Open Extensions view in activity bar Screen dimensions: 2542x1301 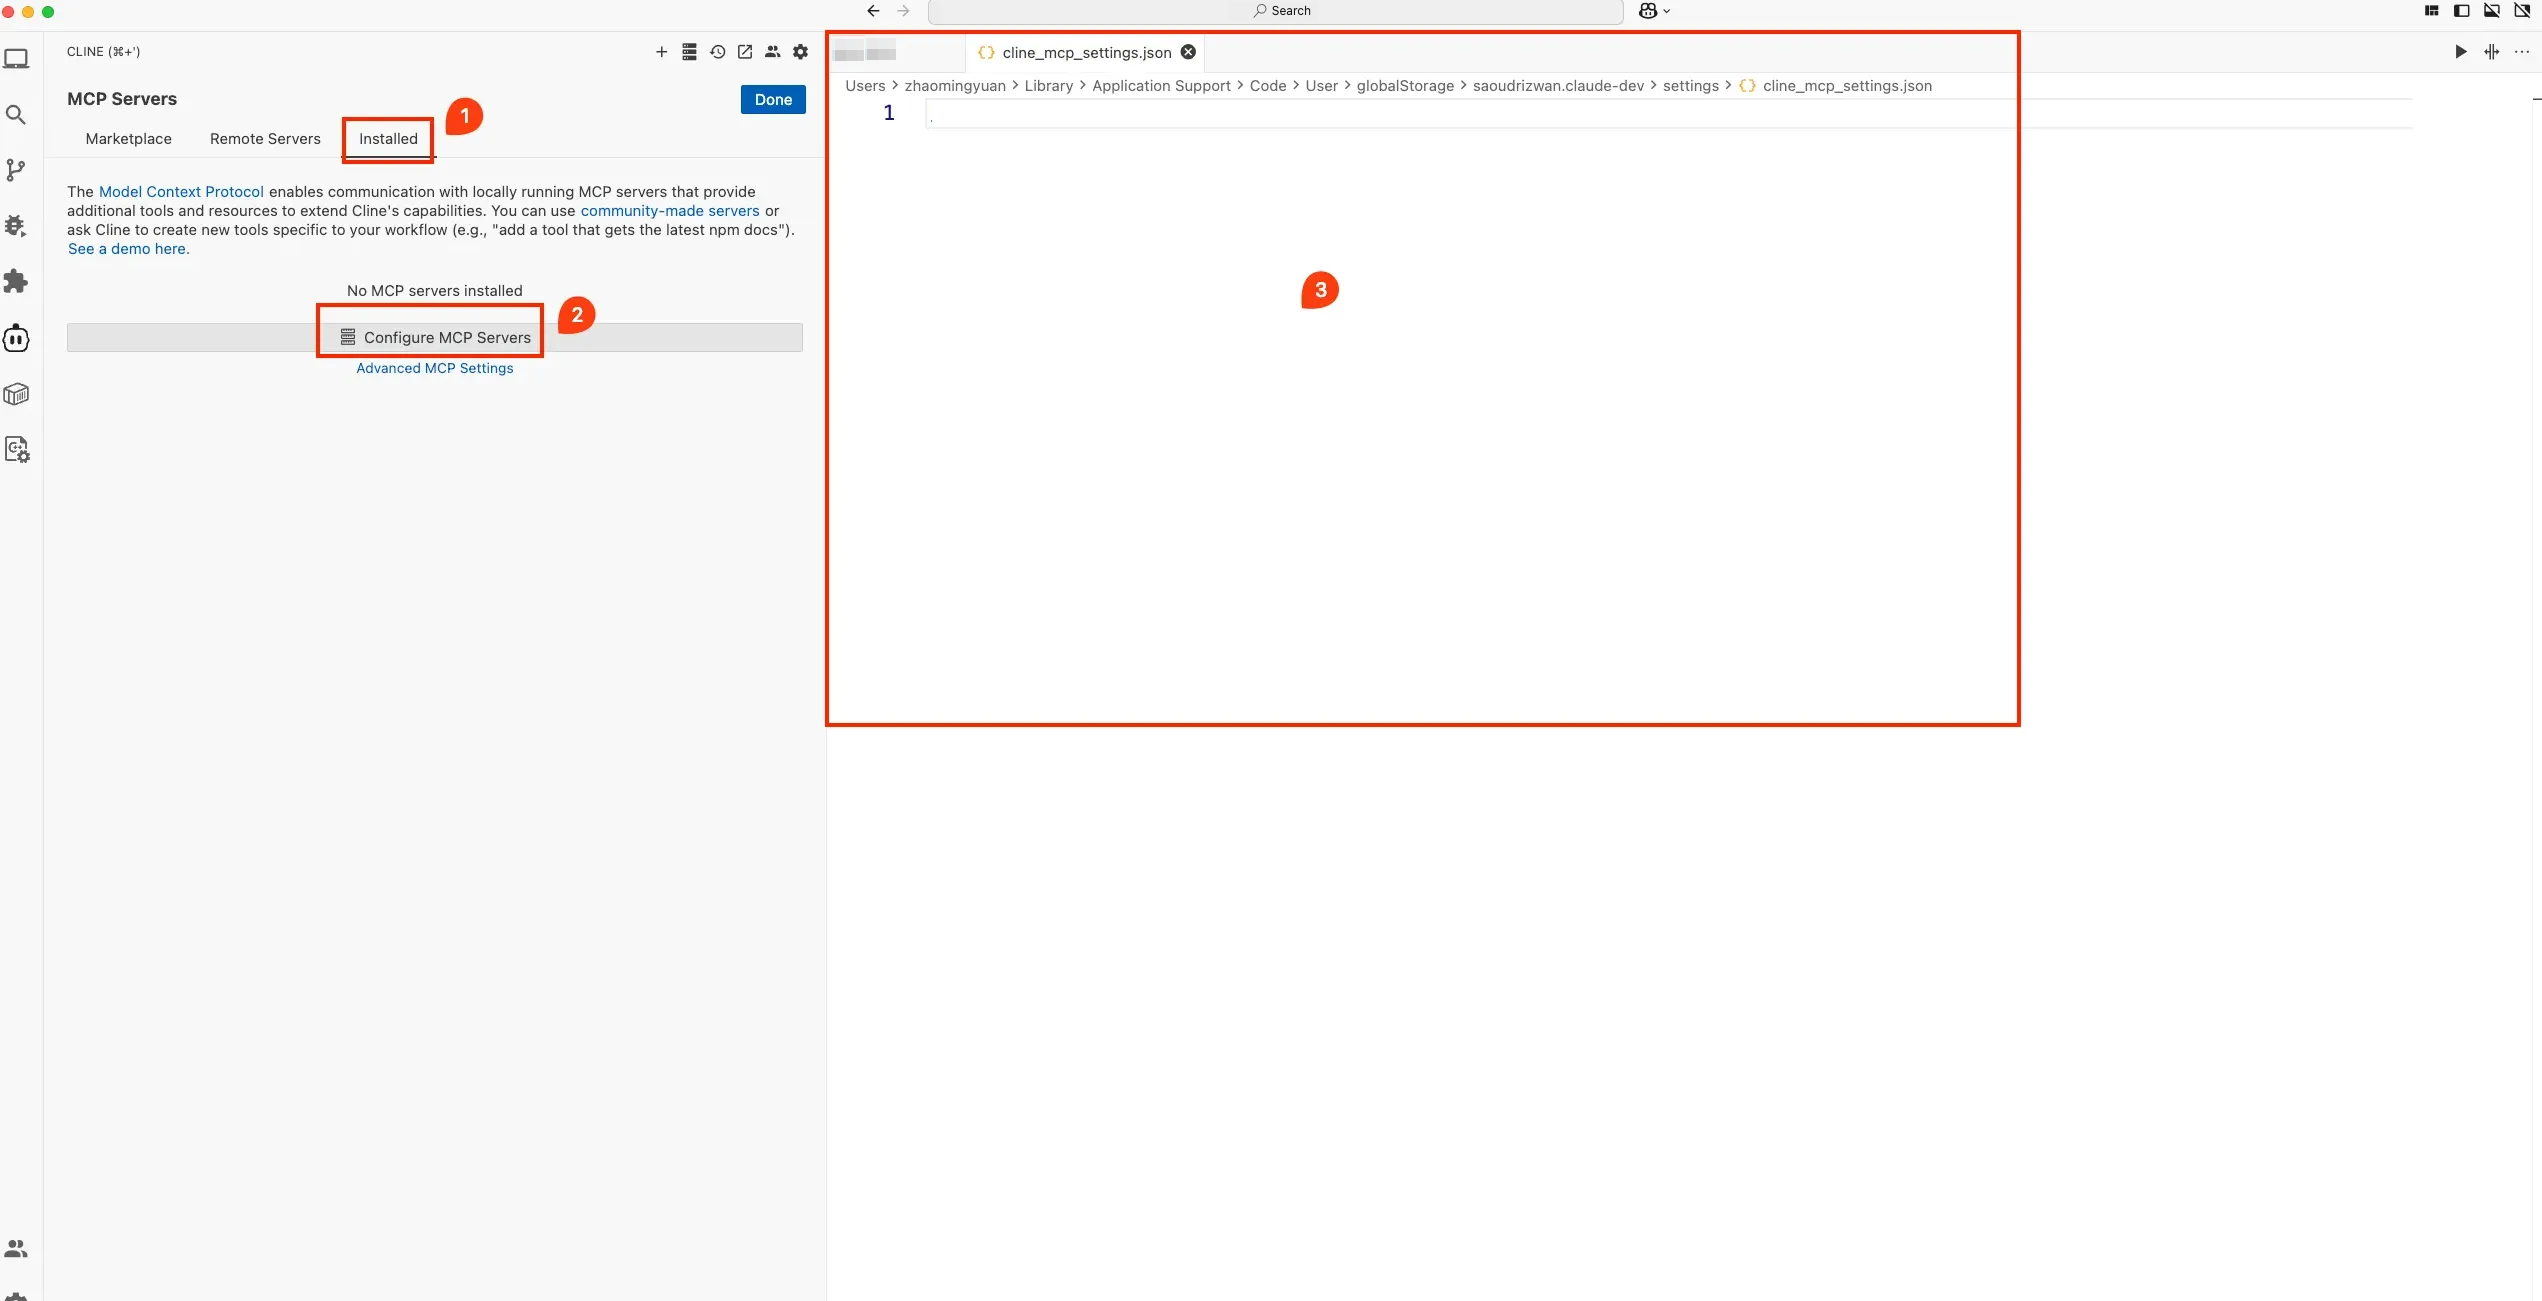[x=16, y=281]
